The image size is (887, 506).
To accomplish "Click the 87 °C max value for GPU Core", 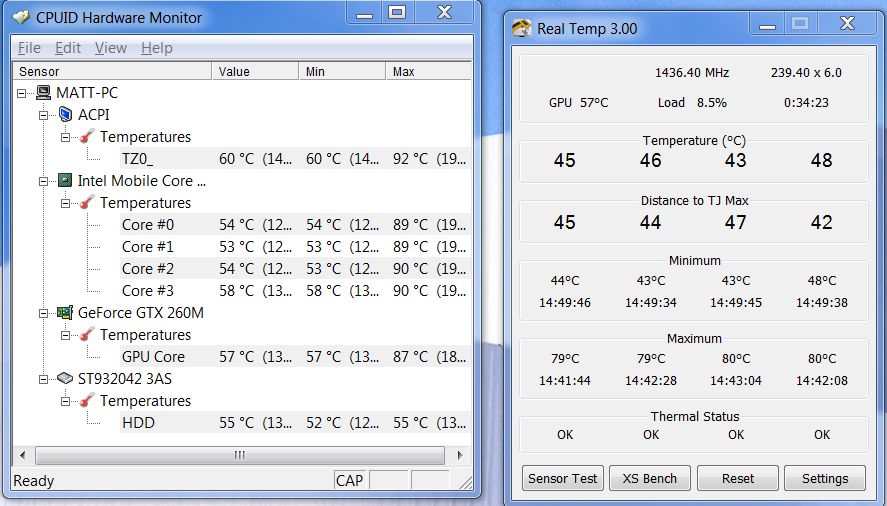I will coord(429,357).
